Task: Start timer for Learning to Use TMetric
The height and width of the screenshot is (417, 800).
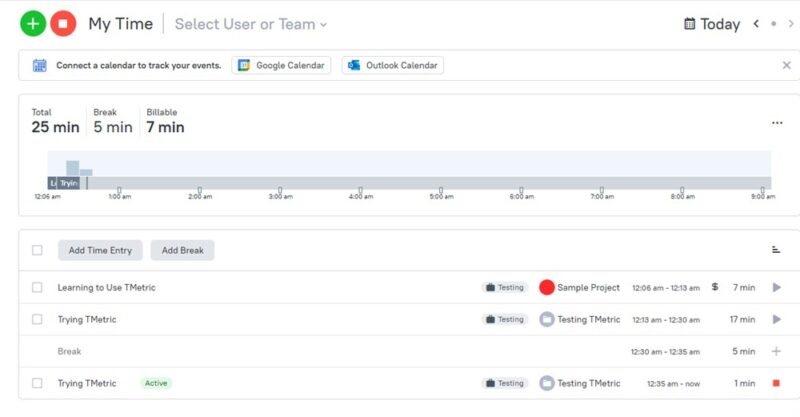Action: (x=776, y=288)
